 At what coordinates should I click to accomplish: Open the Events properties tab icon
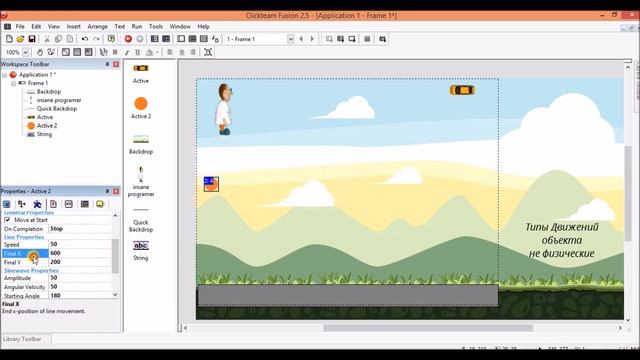84,204
